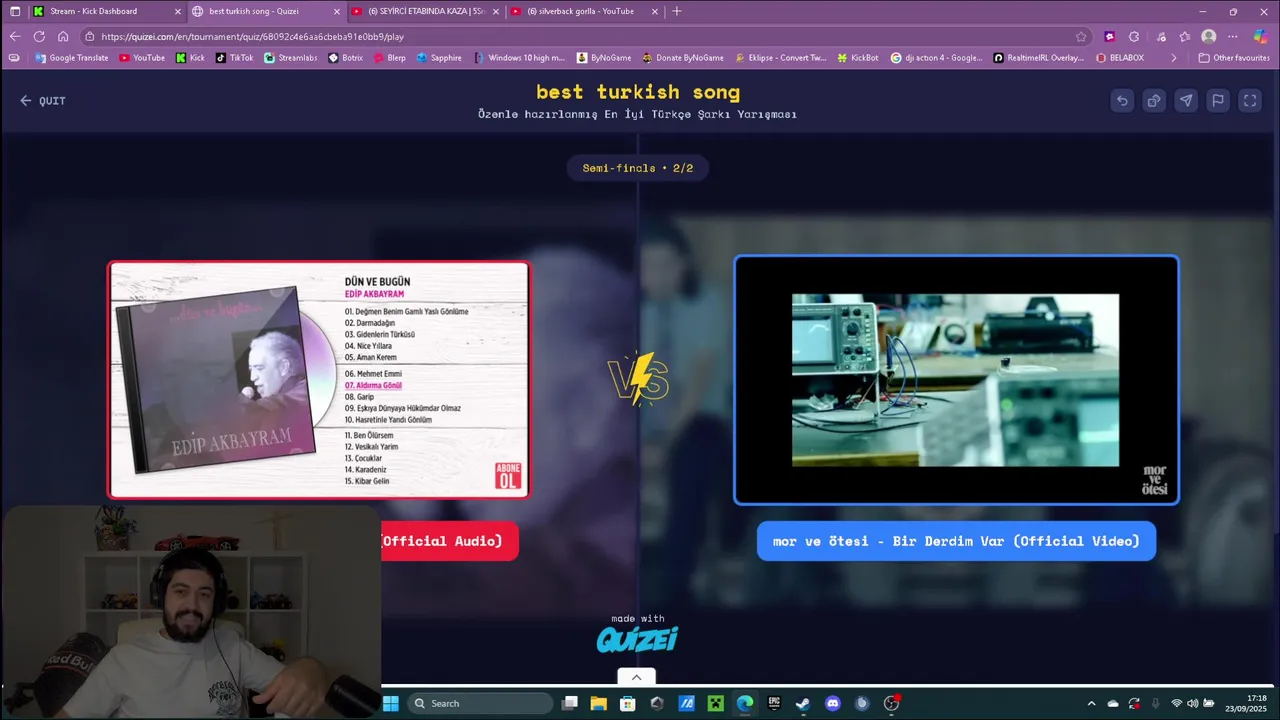
Task: Open Blerp bookmark
Action: 390,58
